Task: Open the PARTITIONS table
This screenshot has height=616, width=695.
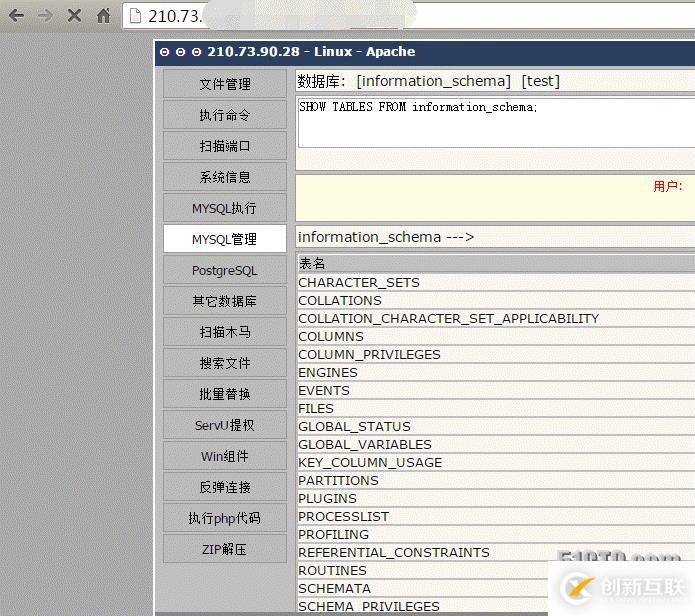Action: 338,480
